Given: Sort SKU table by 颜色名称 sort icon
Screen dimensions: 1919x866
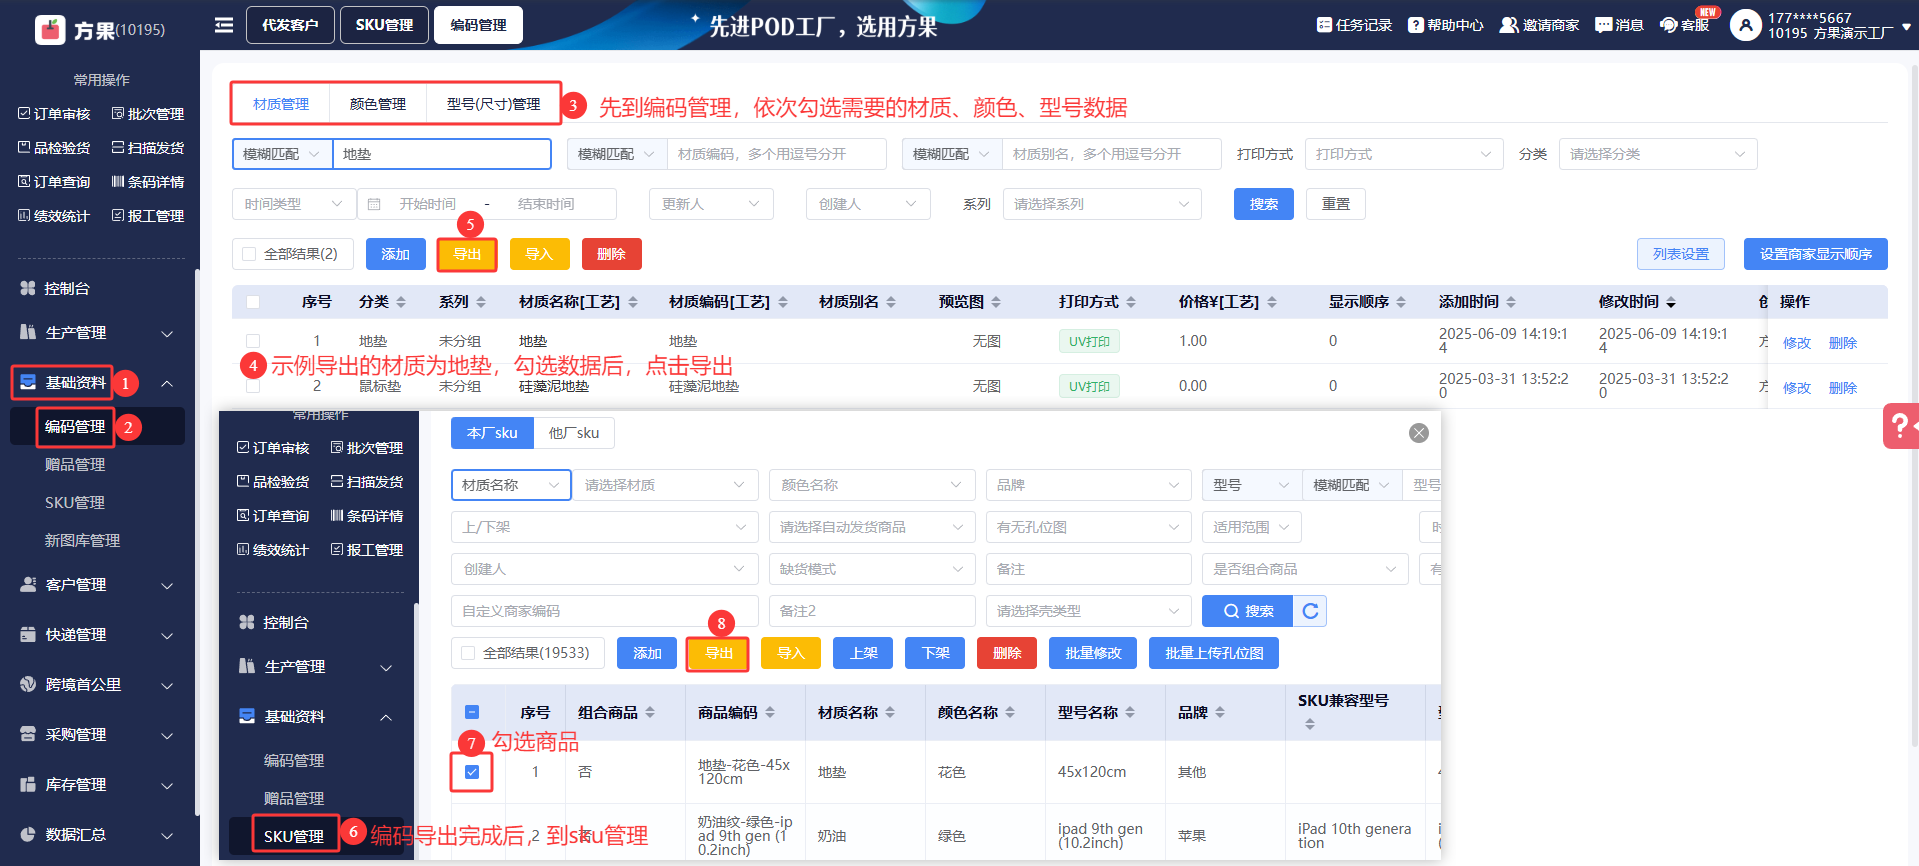Looking at the screenshot, I should tap(1010, 712).
